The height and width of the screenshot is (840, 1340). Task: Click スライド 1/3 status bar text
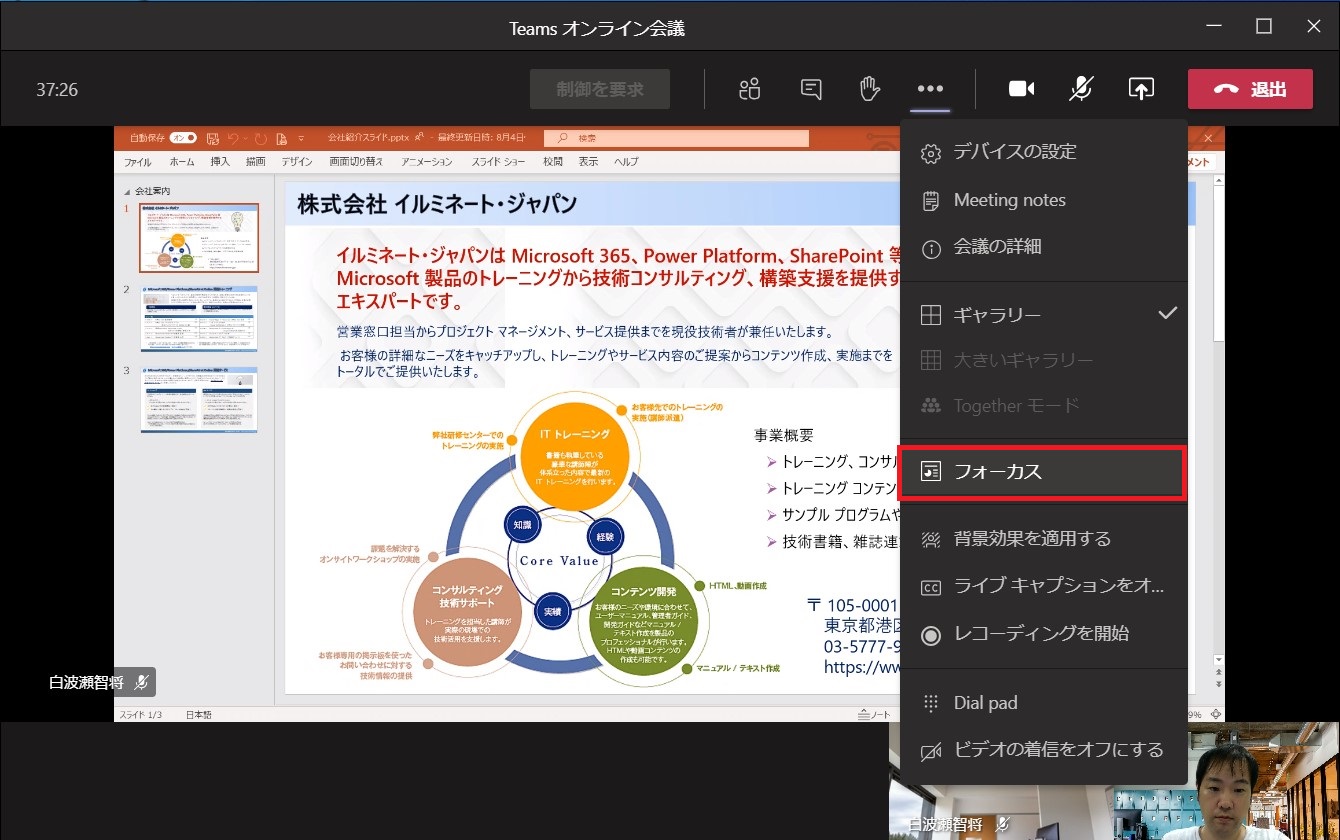coord(140,715)
